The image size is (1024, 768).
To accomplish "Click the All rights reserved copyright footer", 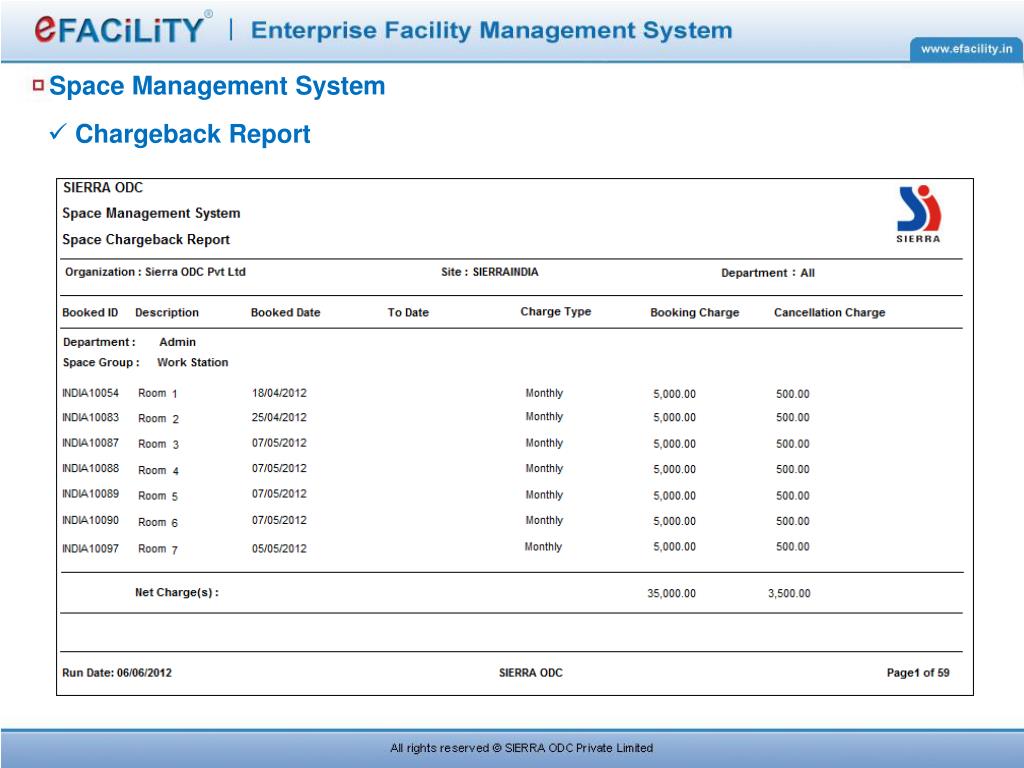I will point(521,748).
